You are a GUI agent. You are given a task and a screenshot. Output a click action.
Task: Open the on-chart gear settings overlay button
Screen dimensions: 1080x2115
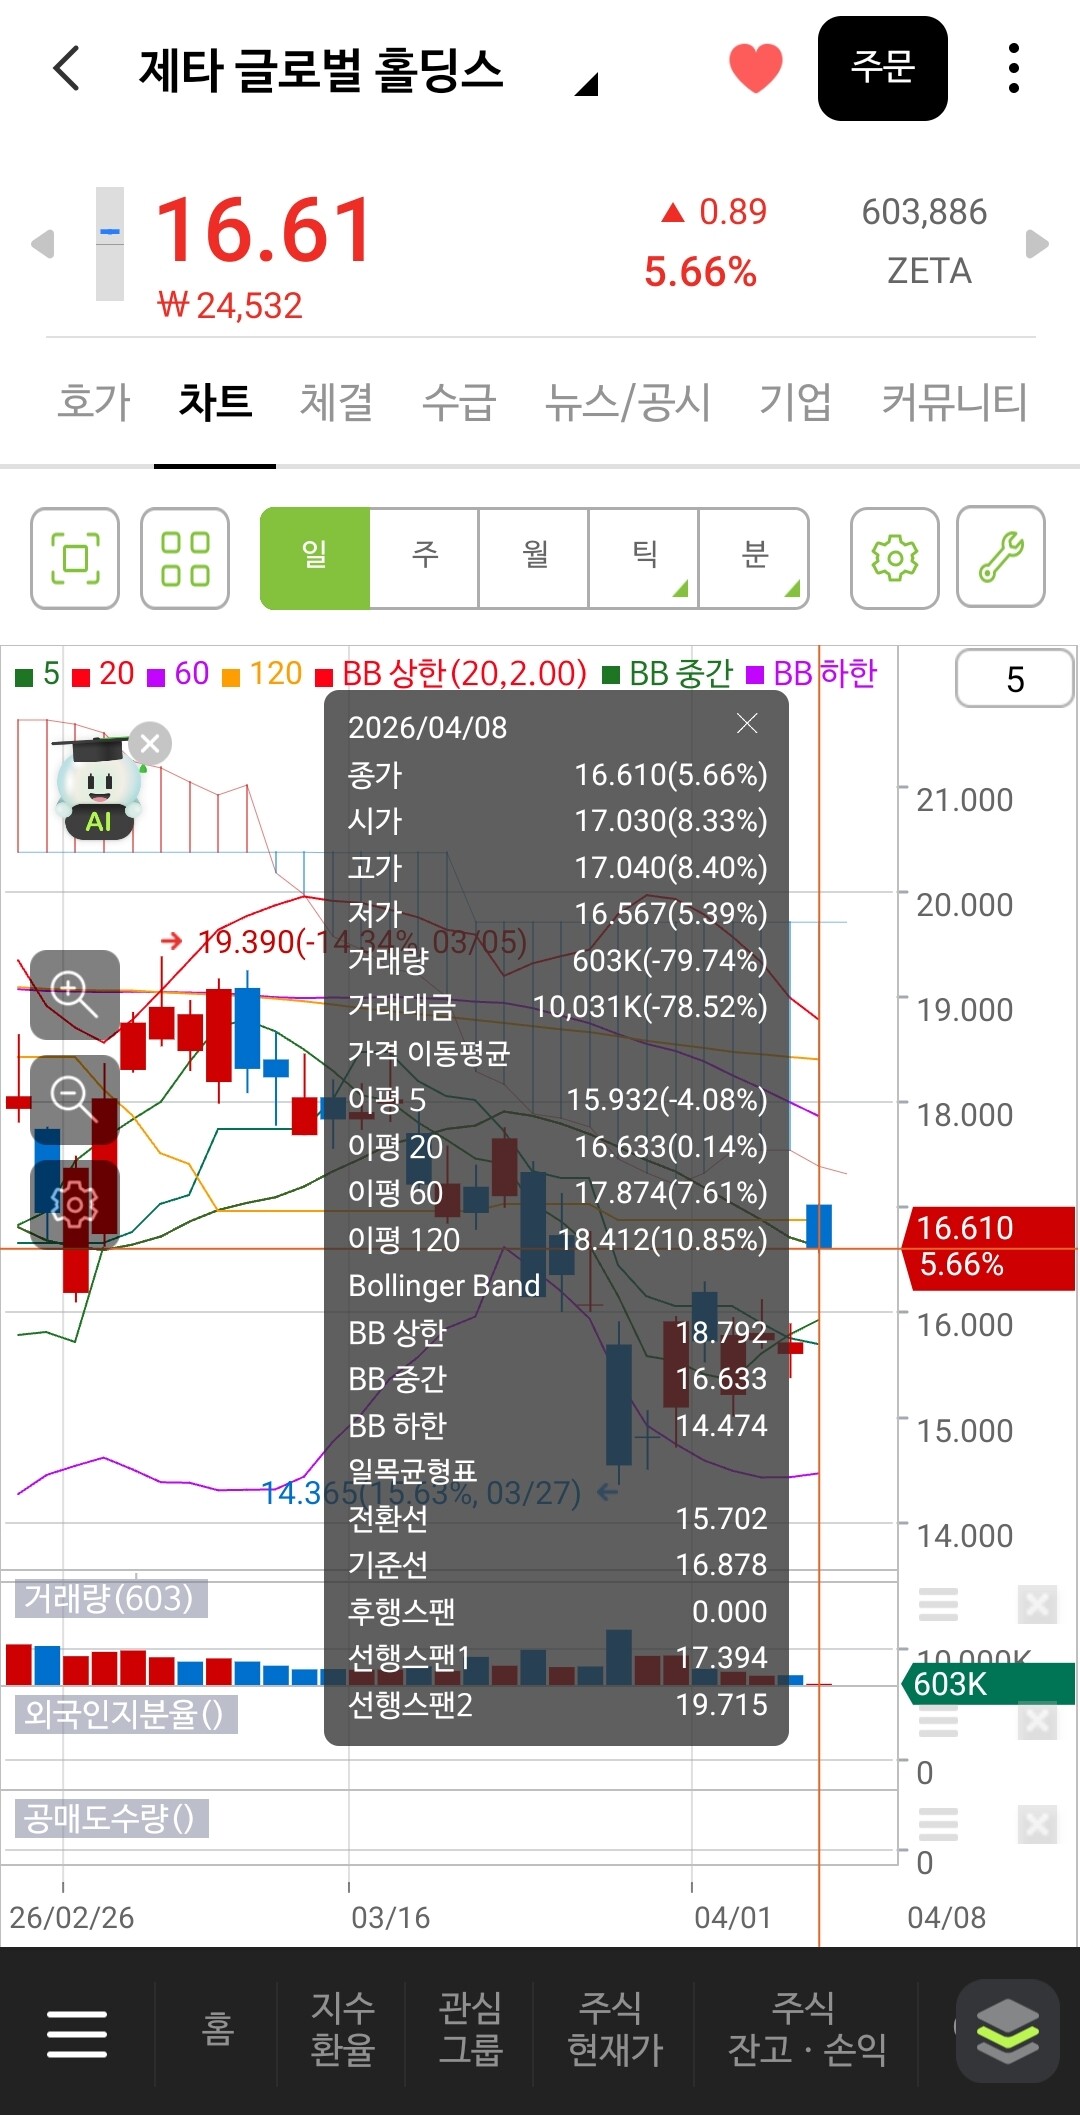click(75, 1204)
